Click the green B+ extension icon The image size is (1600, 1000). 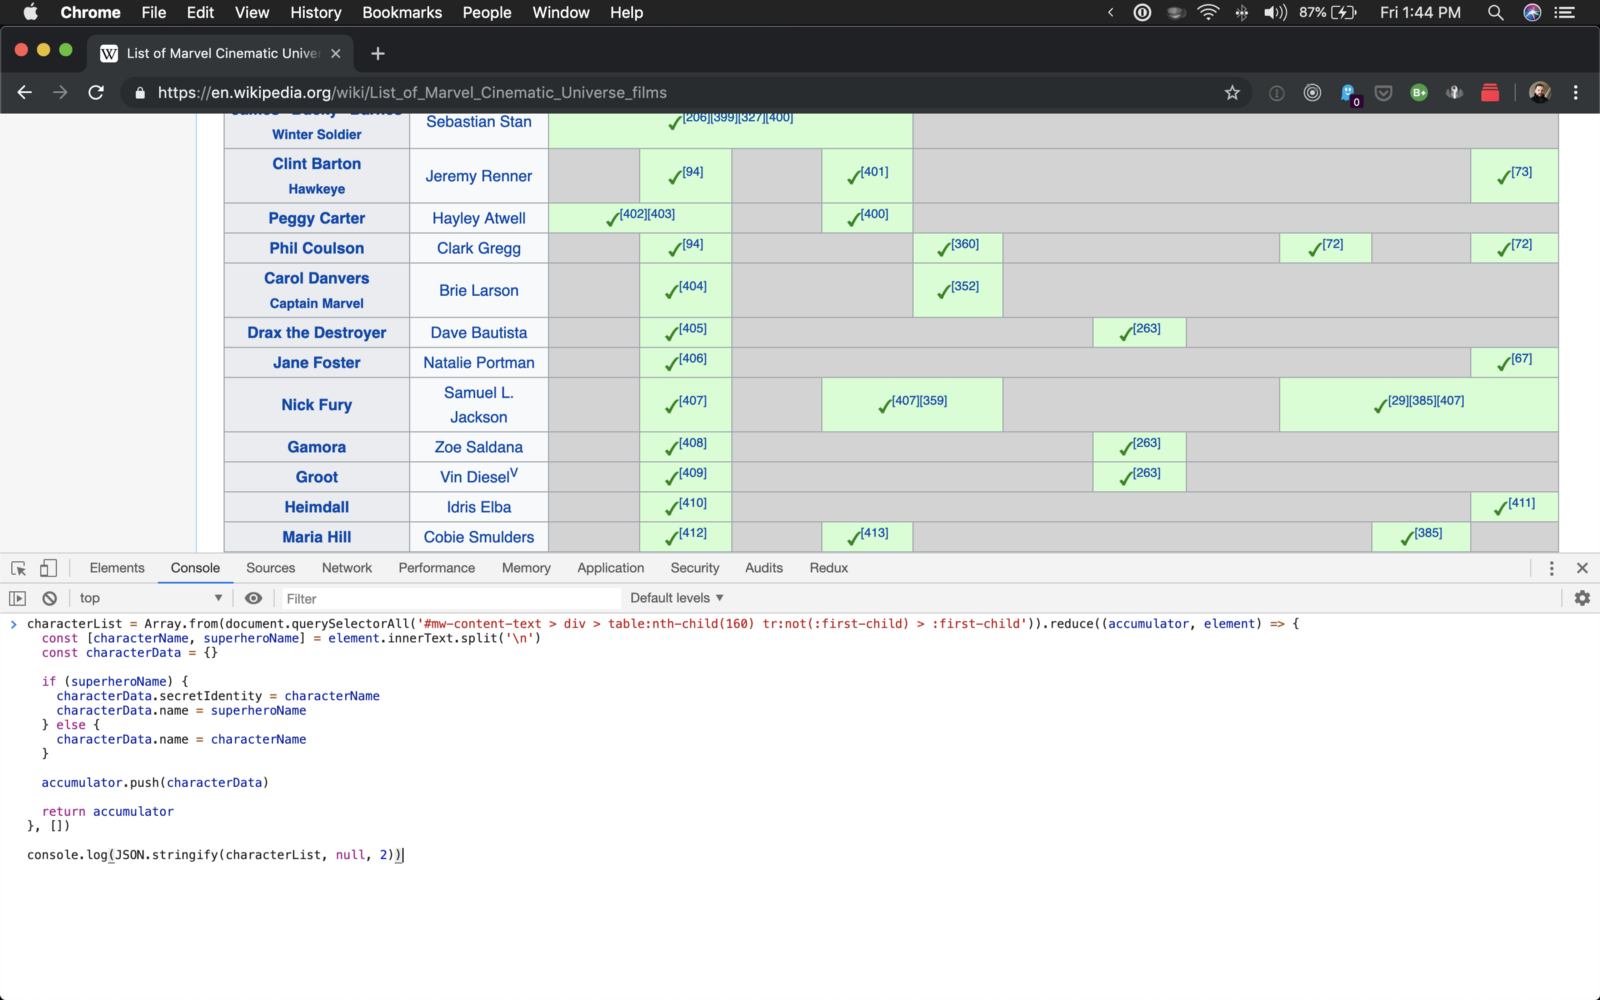(x=1419, y=92)
